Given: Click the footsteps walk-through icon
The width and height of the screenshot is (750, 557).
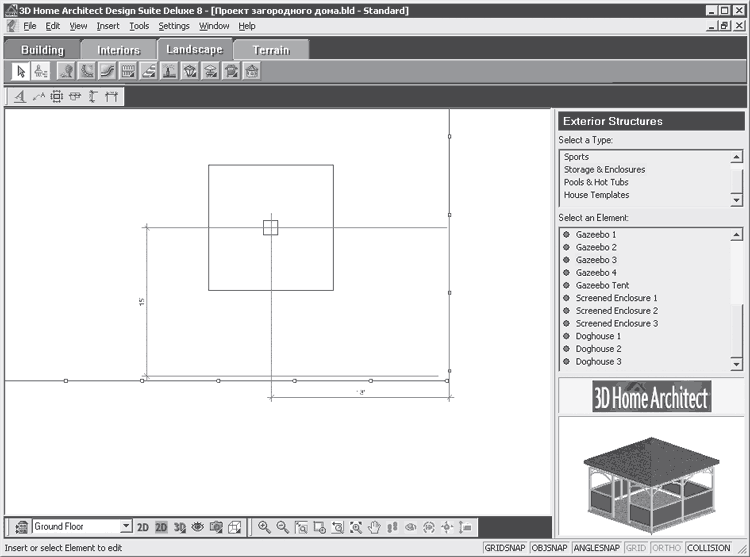Looking at the screenshot, I should pyautogui.click(x=392, y=527).
